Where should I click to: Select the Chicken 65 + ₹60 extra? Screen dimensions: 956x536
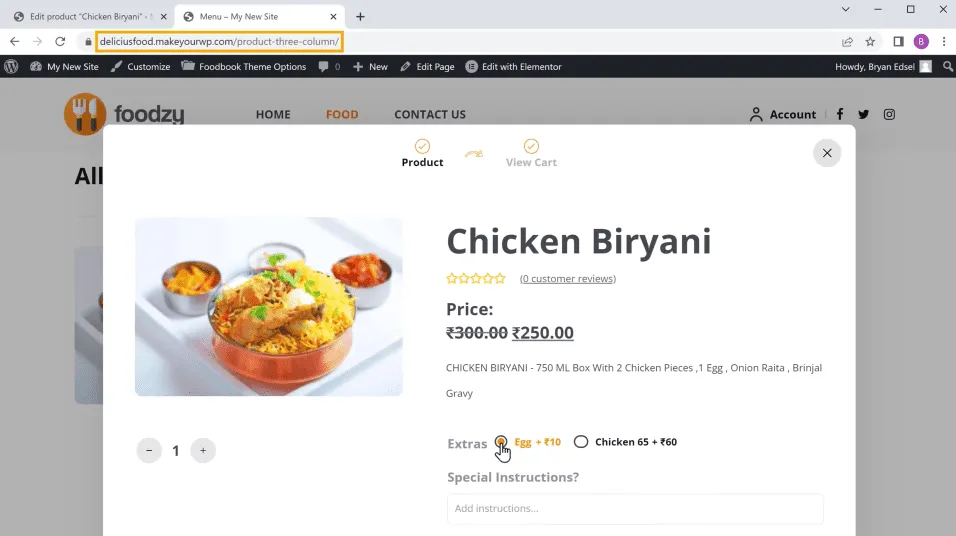click(581, 442)
